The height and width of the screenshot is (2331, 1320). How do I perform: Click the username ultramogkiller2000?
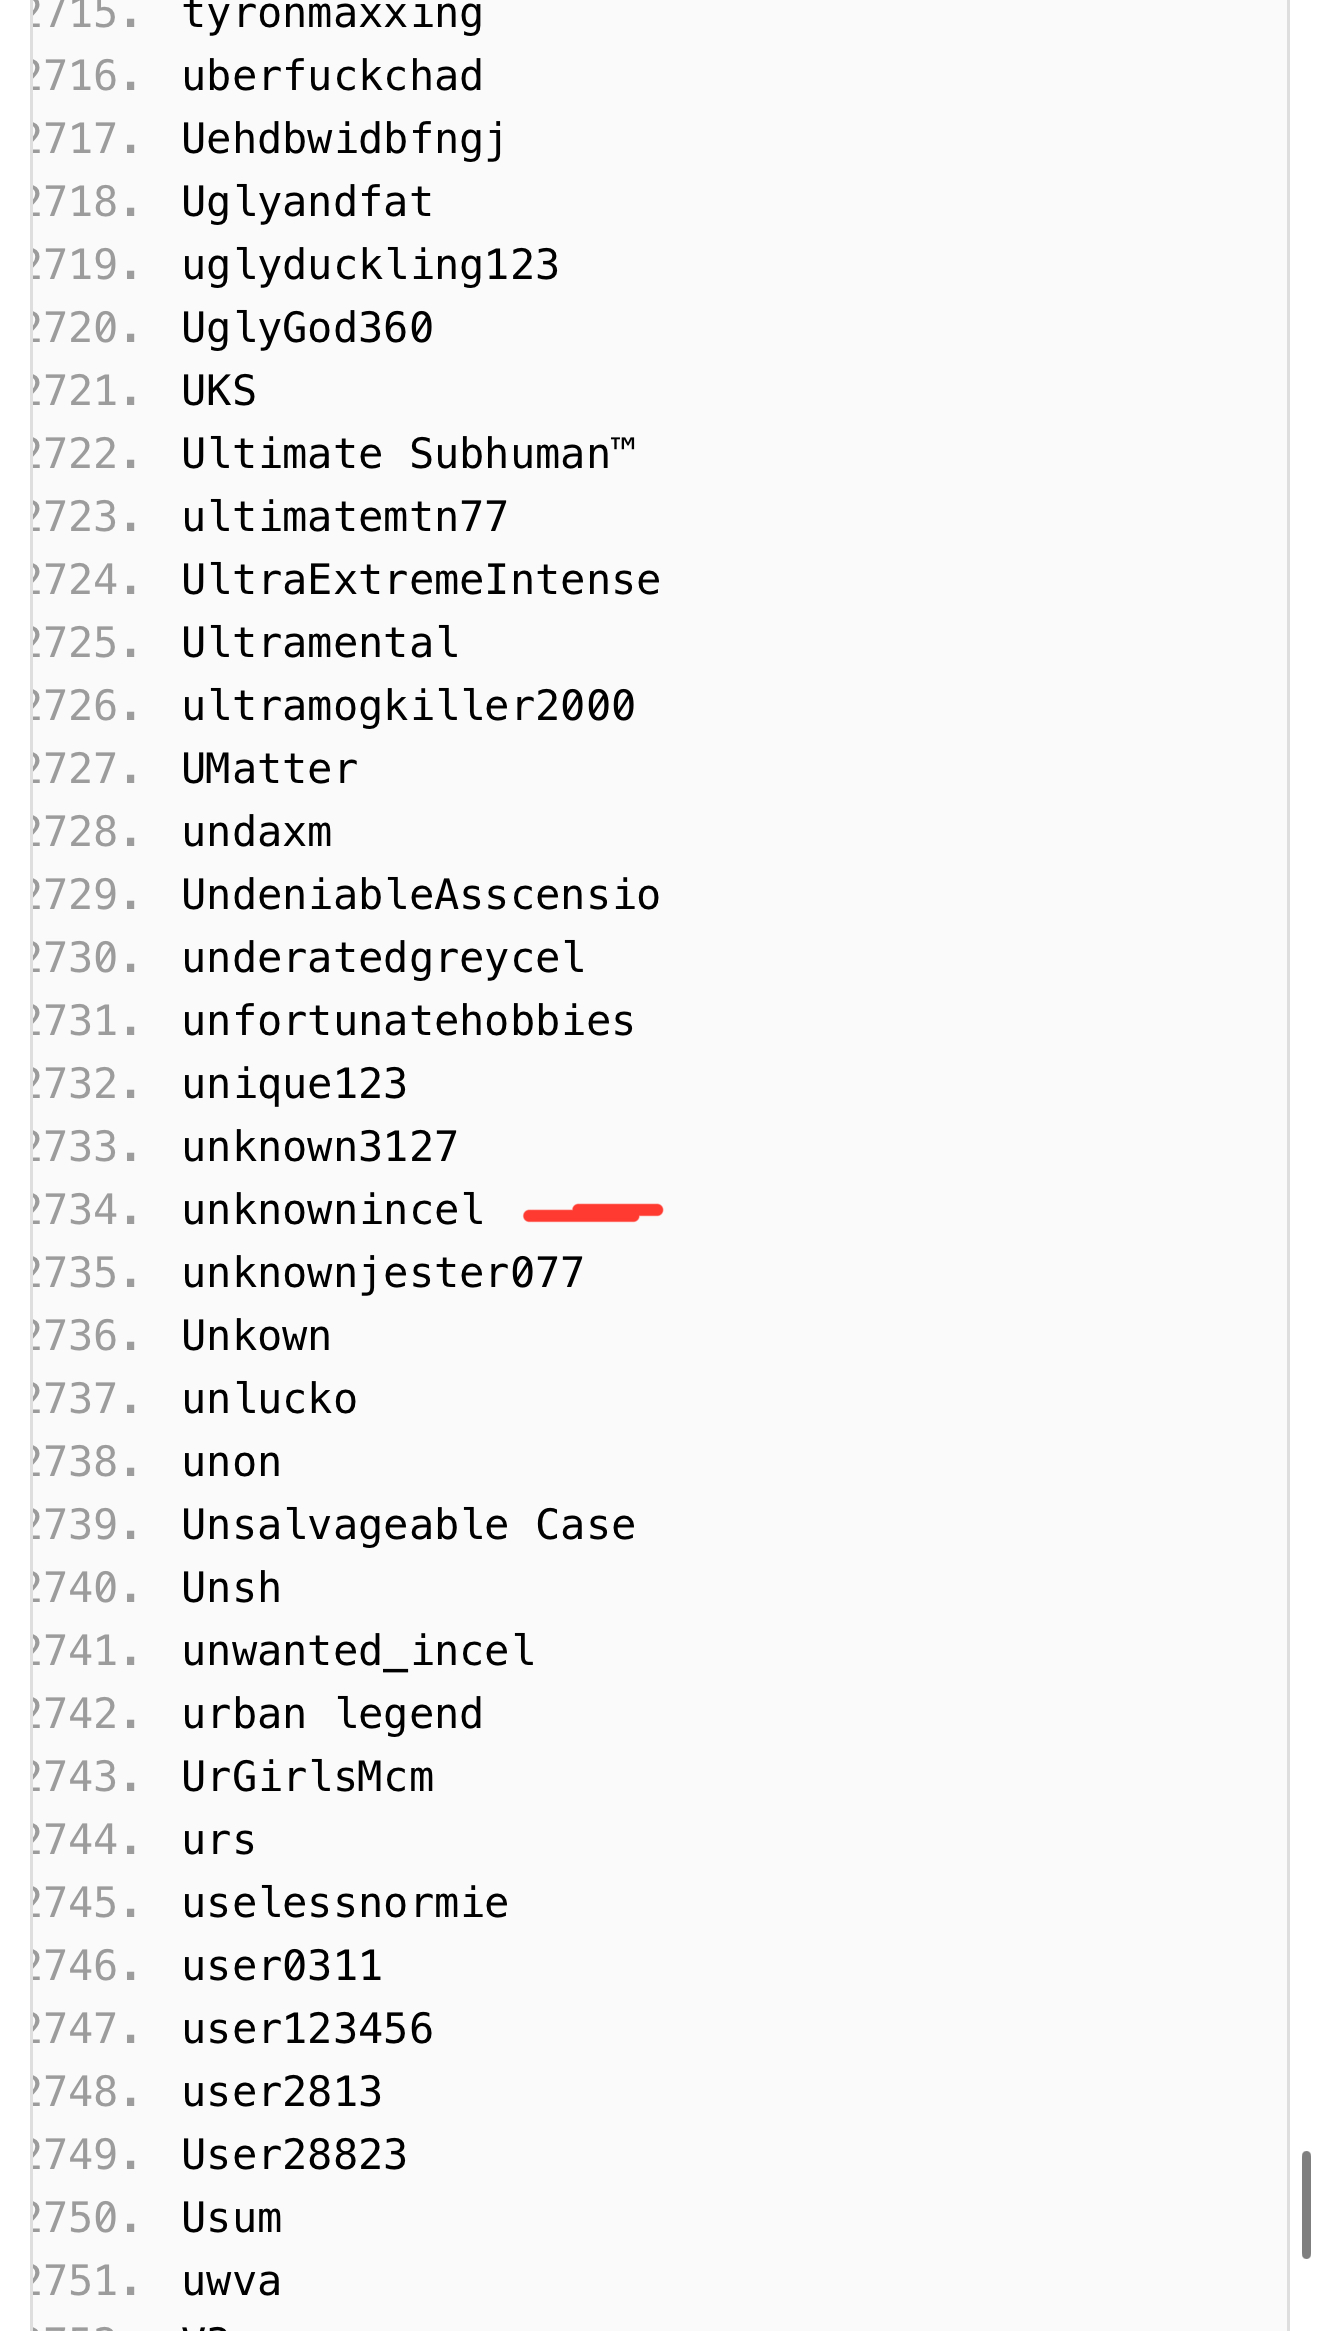click(408, 706)
